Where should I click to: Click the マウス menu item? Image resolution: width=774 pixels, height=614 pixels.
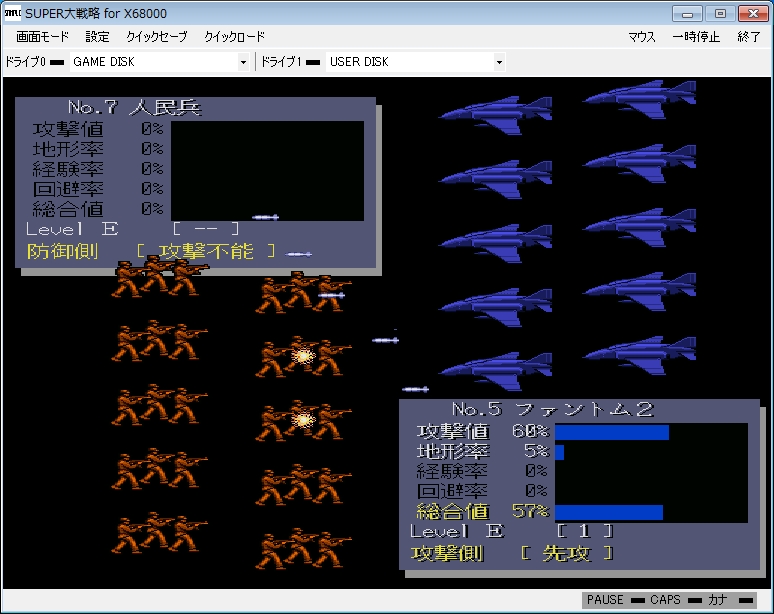pyautogui.click(x=642, y=37)
